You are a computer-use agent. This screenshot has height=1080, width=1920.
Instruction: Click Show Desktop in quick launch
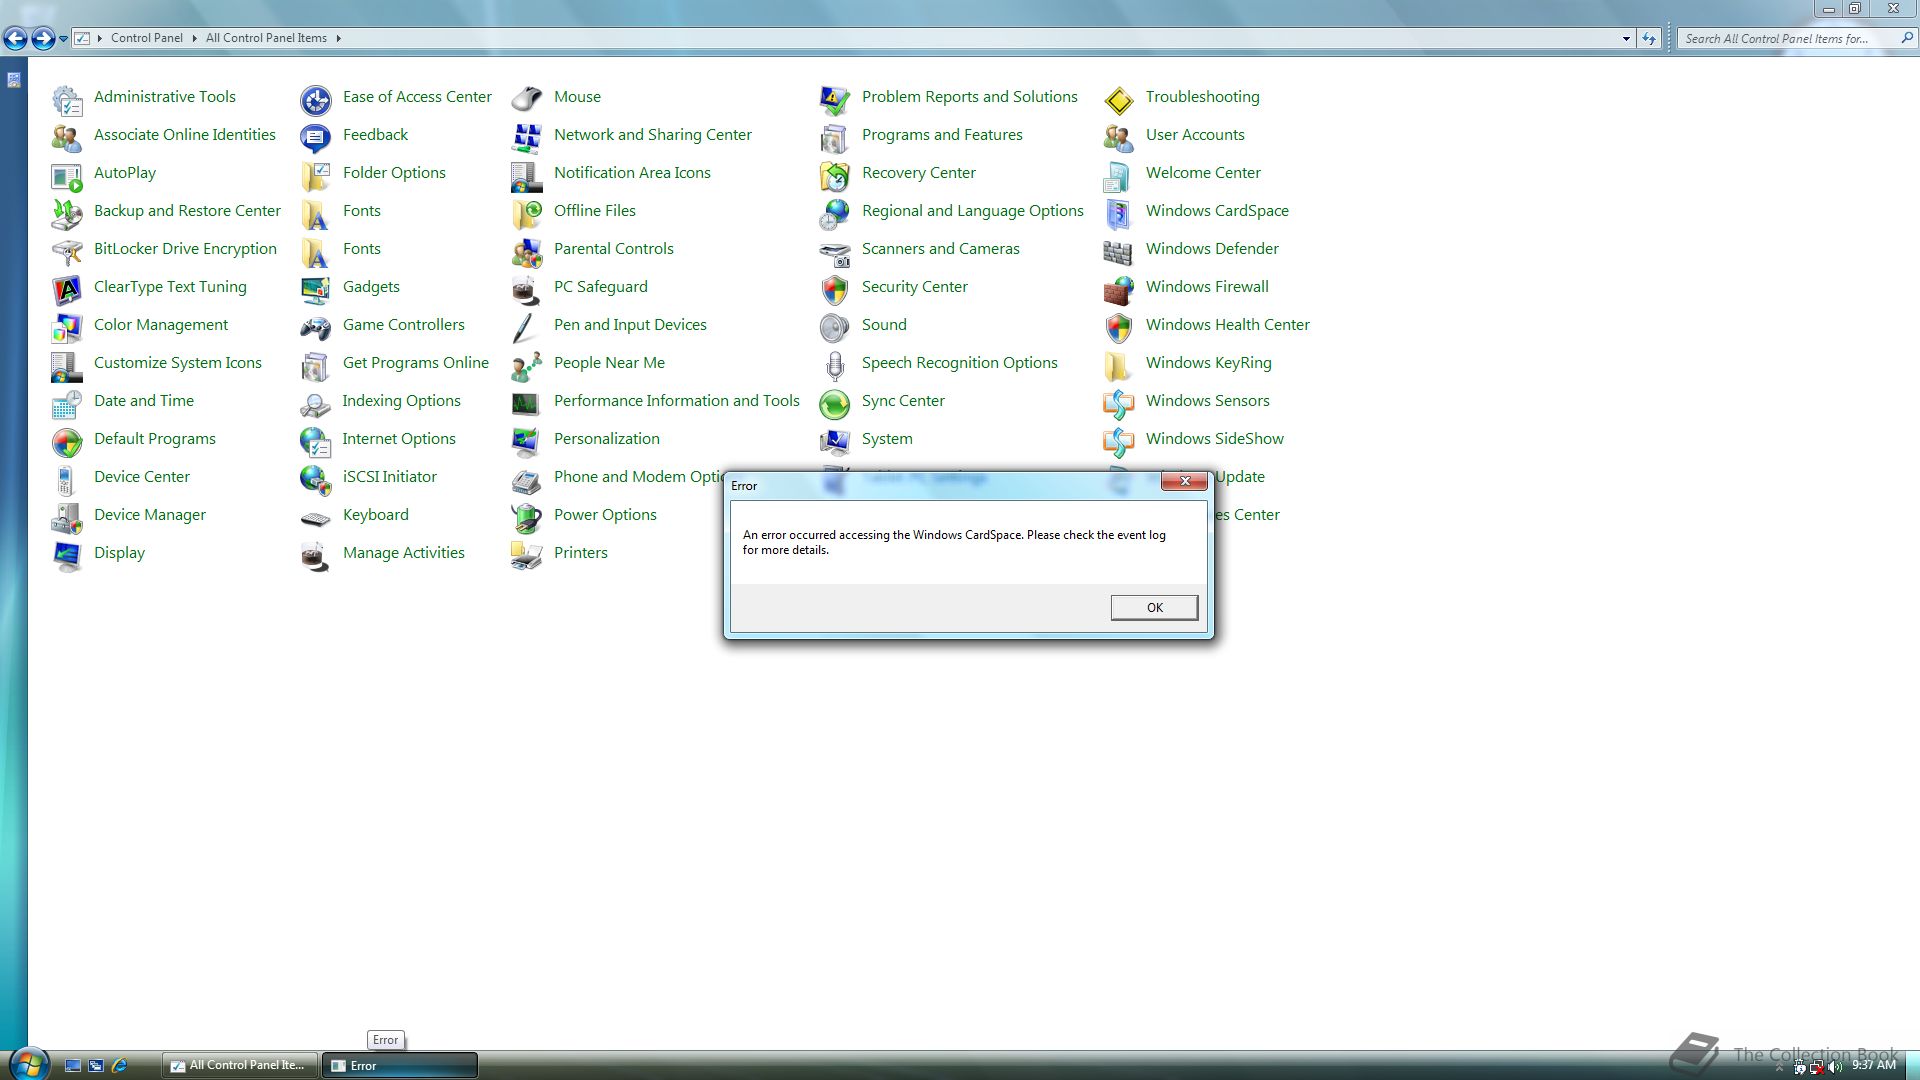click(73, 1066)
